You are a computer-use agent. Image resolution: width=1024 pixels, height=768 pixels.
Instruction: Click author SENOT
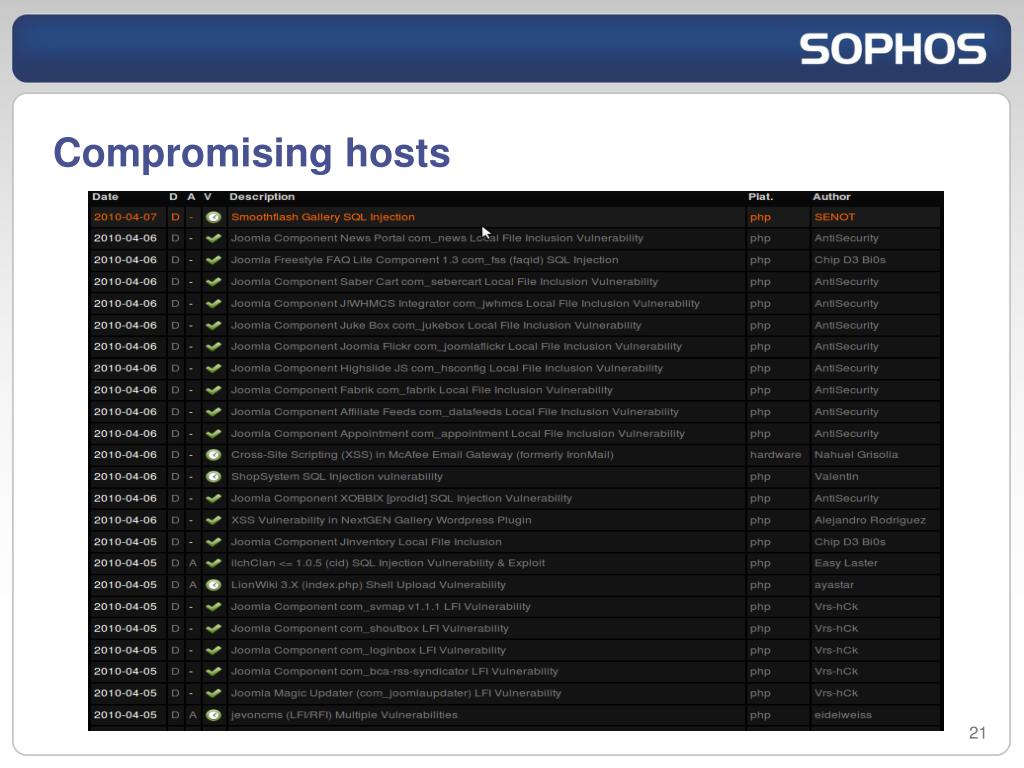(835, 217)
